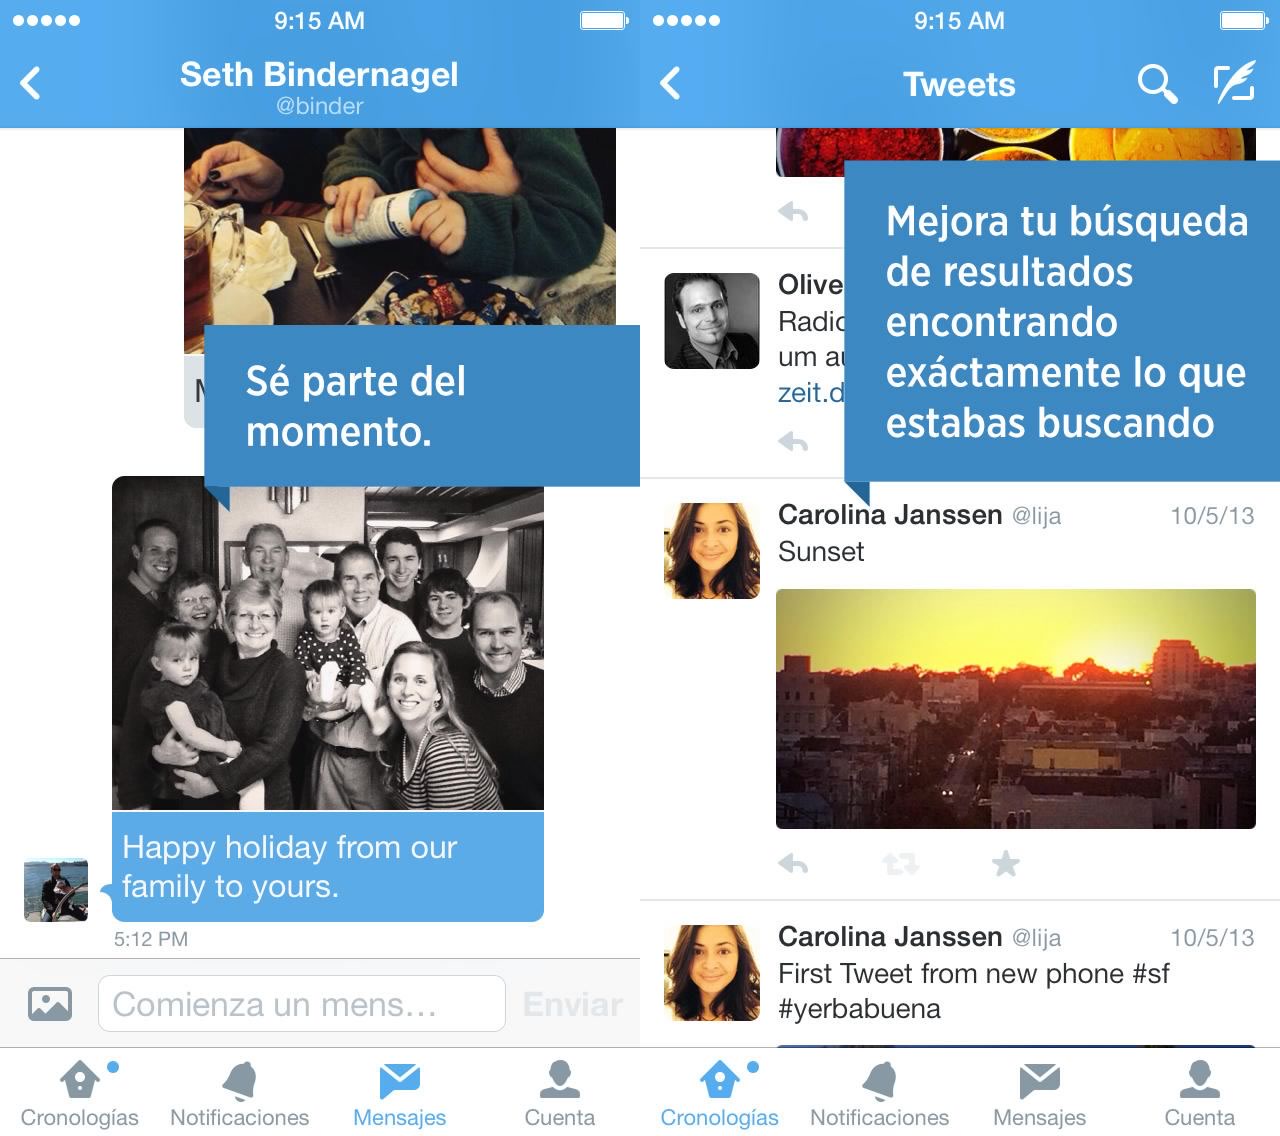Tap the Seth Bindernagel conversation title

coord(319,74)
